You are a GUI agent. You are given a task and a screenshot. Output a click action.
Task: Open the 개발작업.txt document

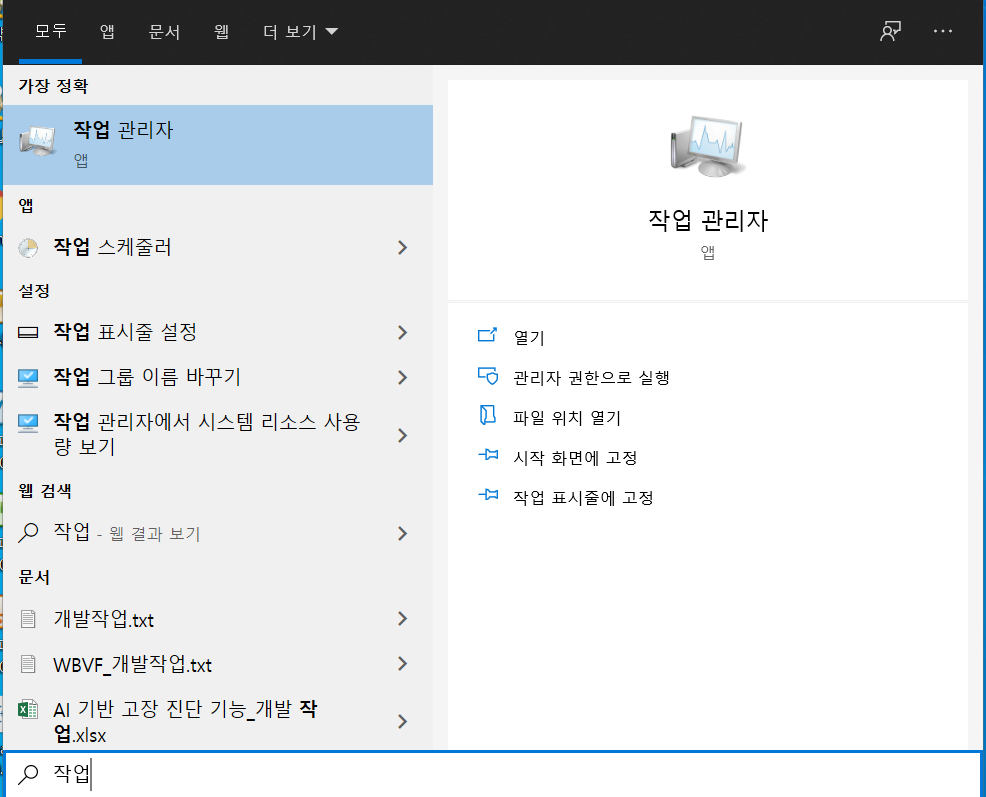[218, 619]
